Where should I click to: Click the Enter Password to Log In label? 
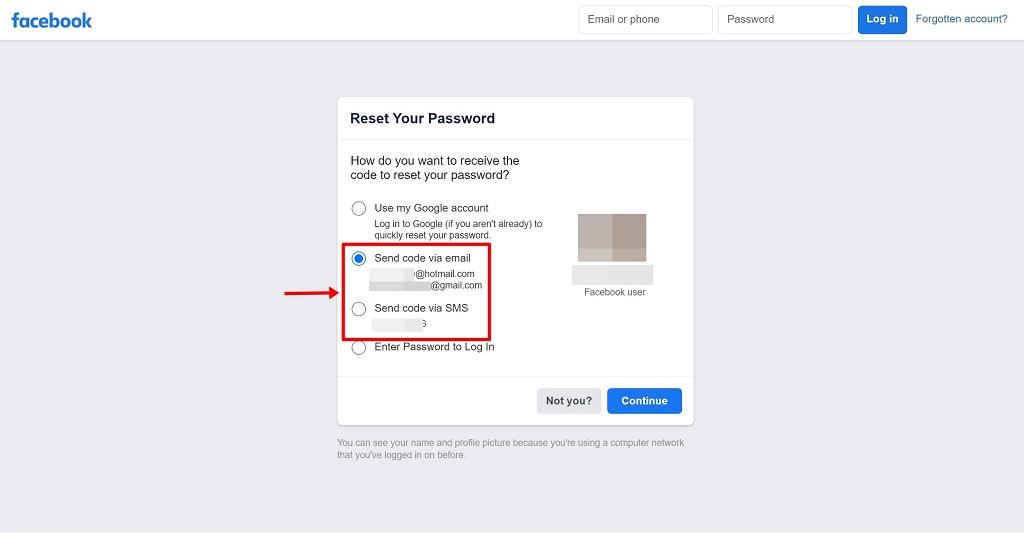point(434,347)
